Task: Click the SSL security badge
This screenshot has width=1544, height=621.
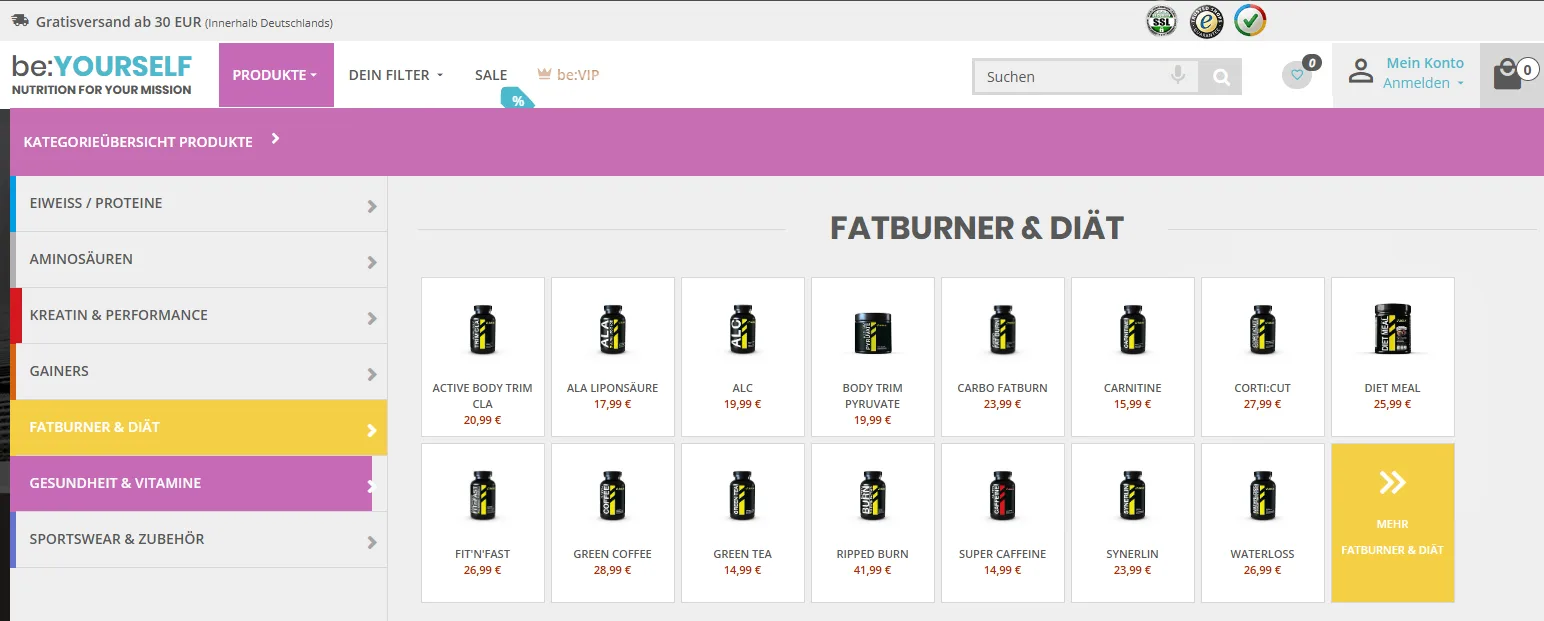Action: pos(1162,21)
